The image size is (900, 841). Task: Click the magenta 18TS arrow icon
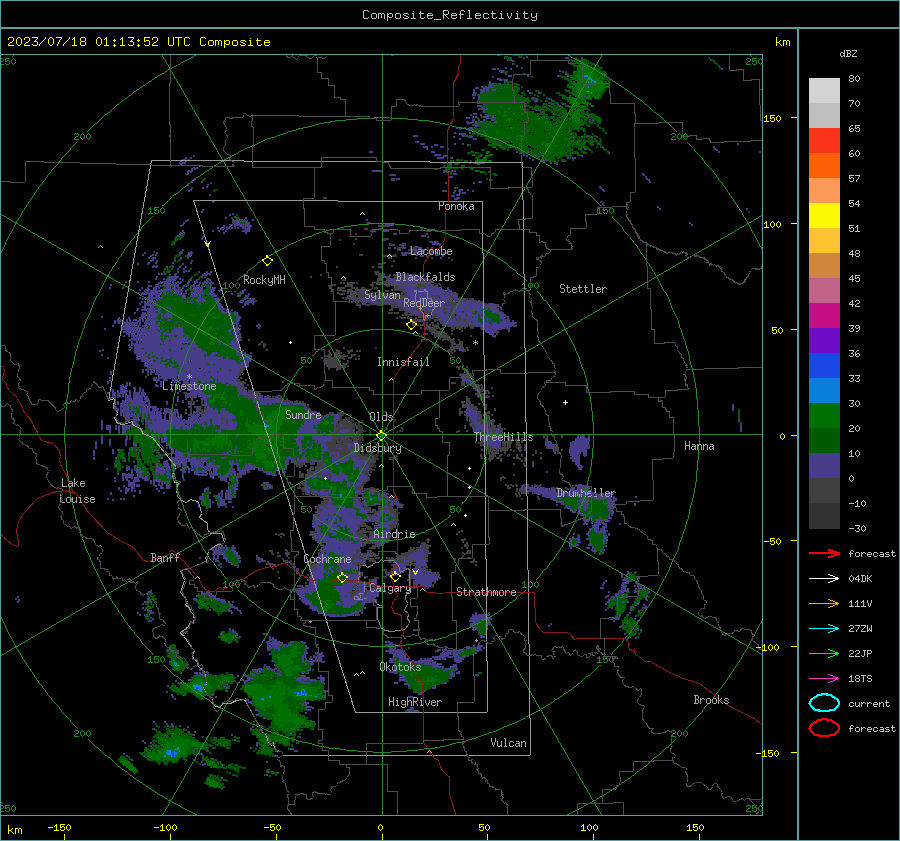pyautogui.click(x=824, y=679)
